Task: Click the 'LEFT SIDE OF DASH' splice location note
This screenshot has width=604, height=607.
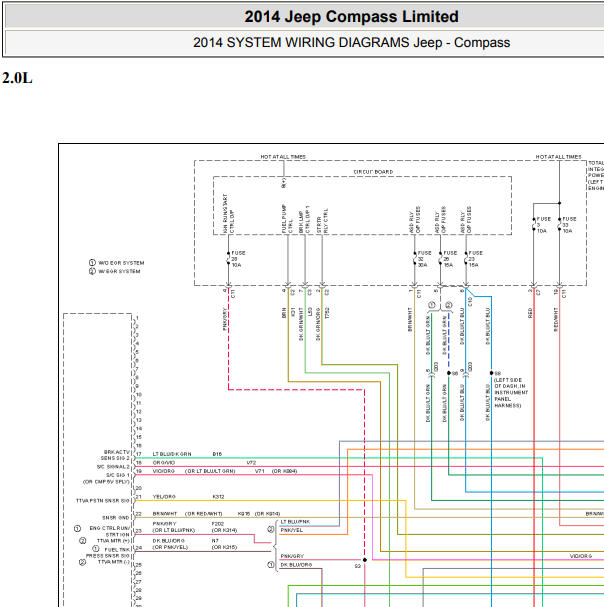Action: click(x=511, y=393)
